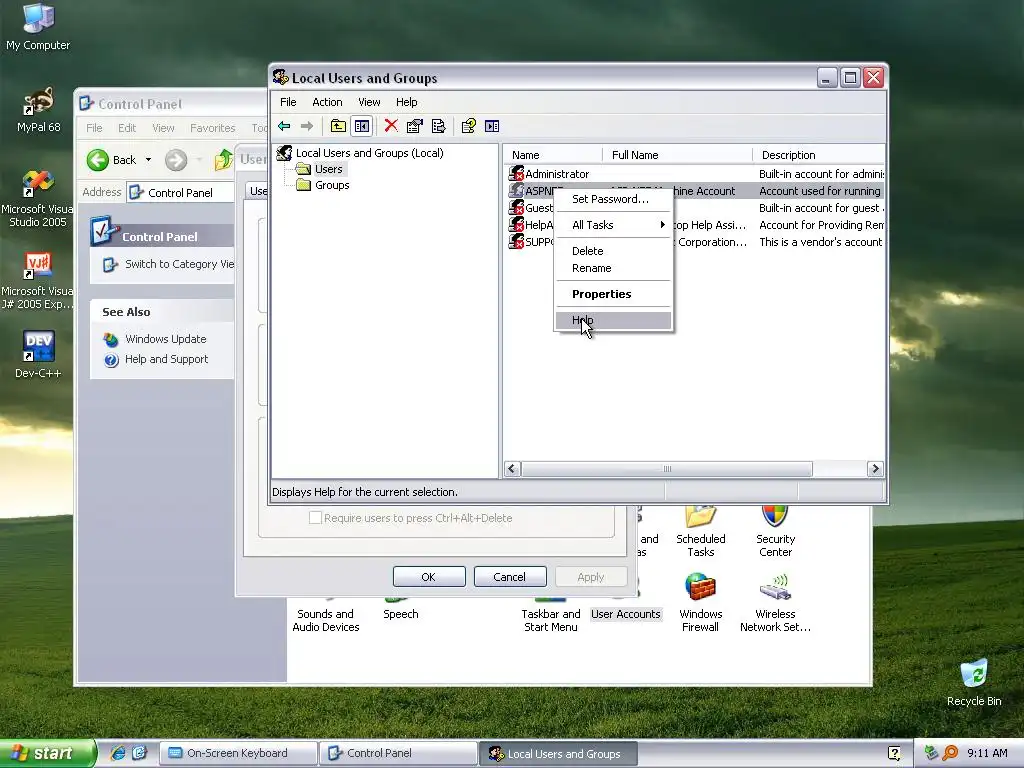
Task: Choose Set Password from context menu
Action: (613, 199)
